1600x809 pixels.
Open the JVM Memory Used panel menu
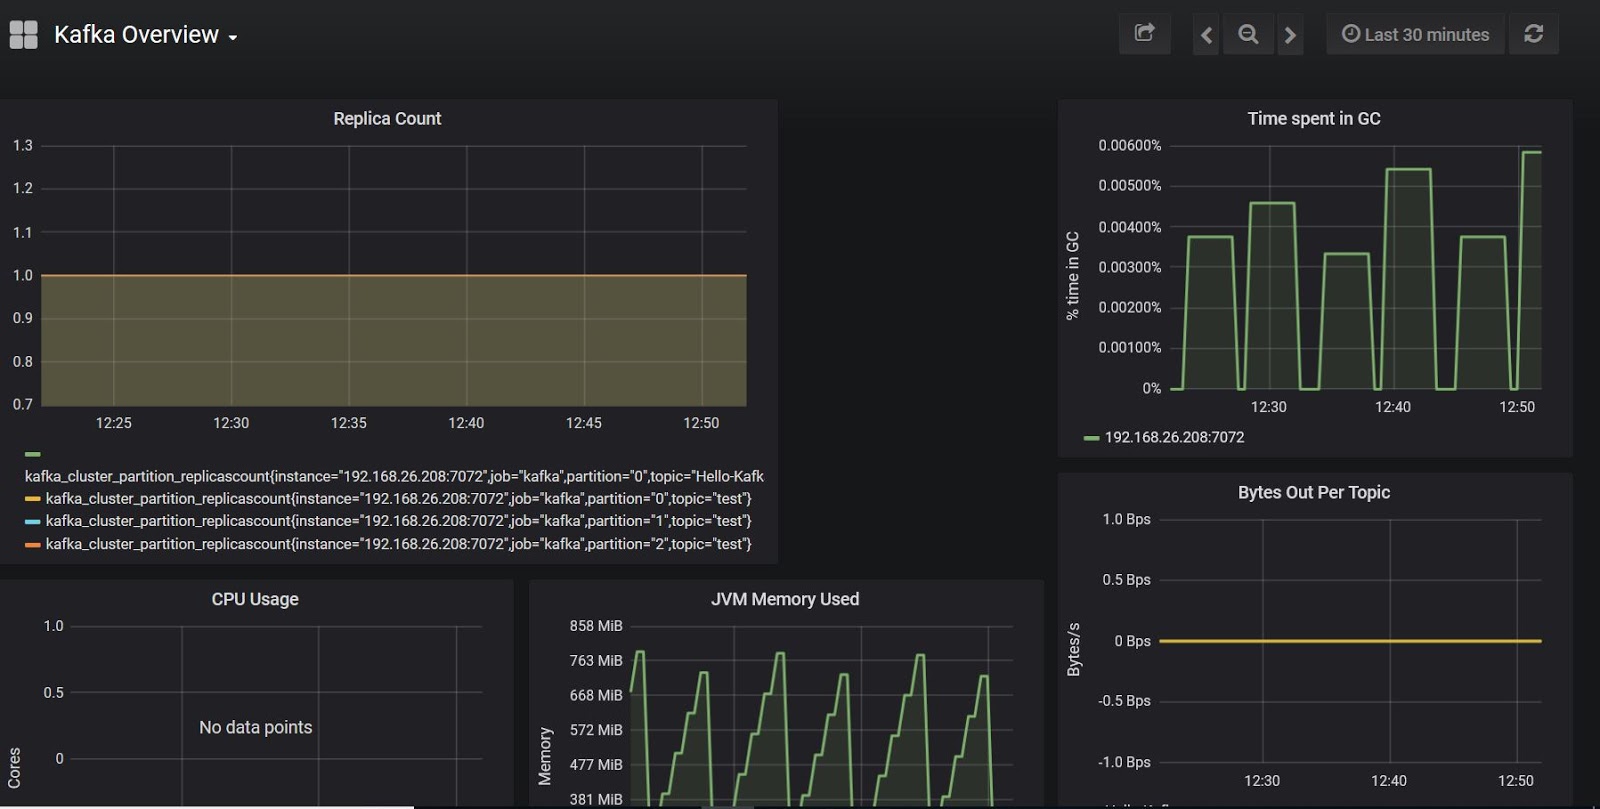785,599
